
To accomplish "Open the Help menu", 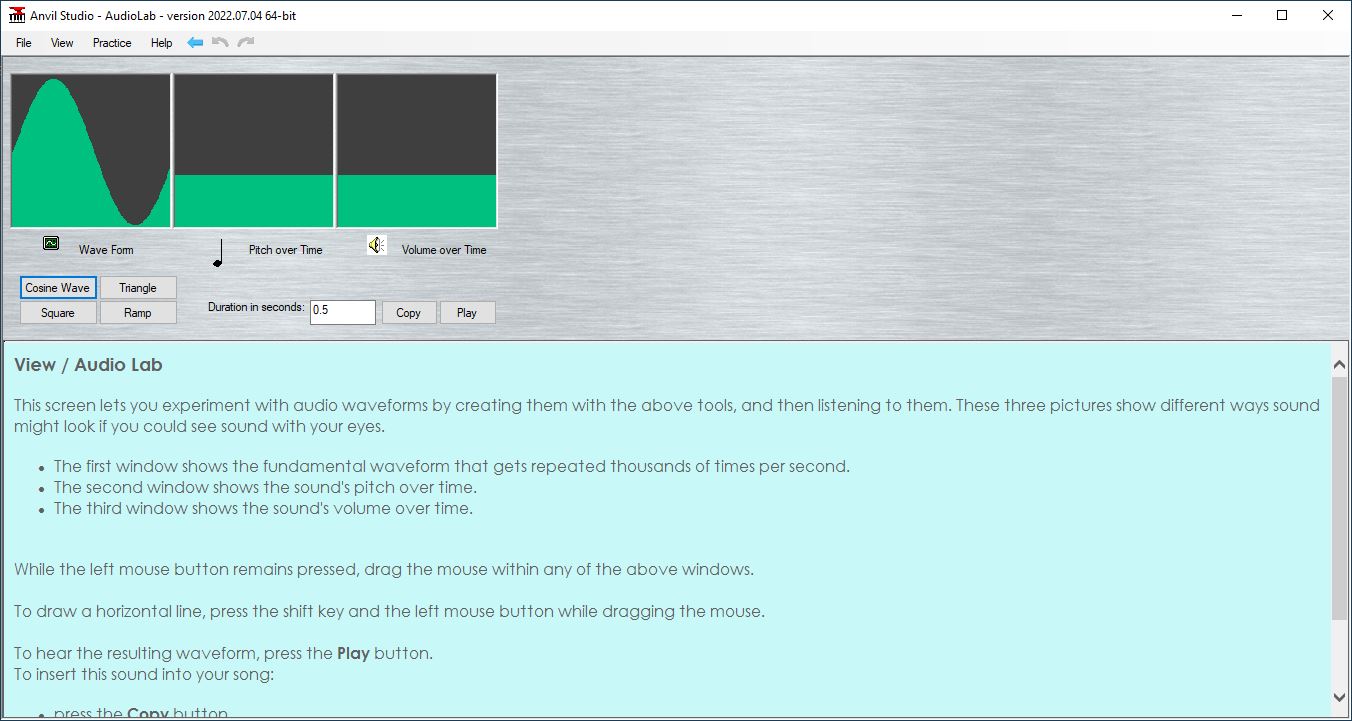I will tap(161, 43).
